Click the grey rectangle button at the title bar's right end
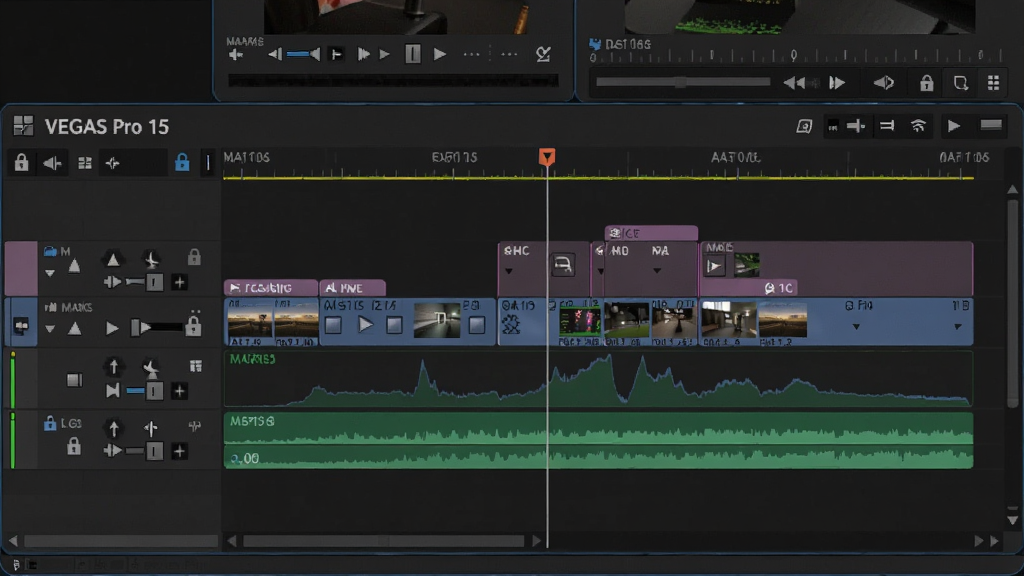Screen dimensions: 1024x576 991,125
